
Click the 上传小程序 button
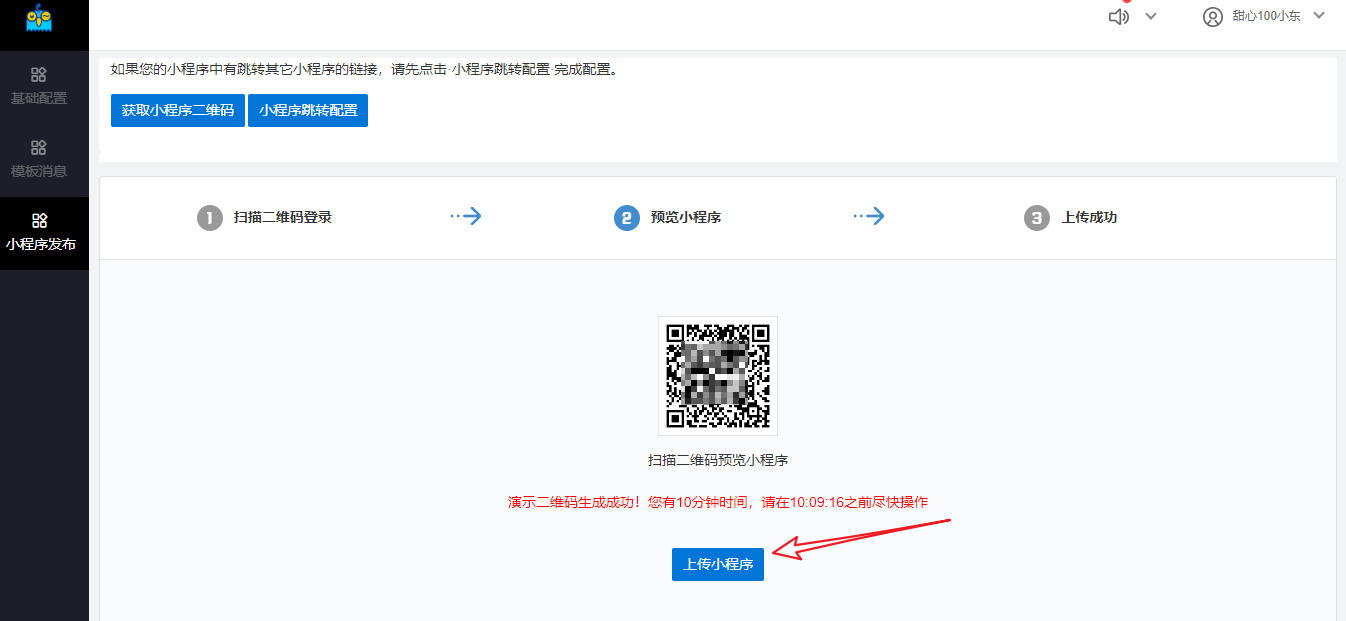pos(718,564)
